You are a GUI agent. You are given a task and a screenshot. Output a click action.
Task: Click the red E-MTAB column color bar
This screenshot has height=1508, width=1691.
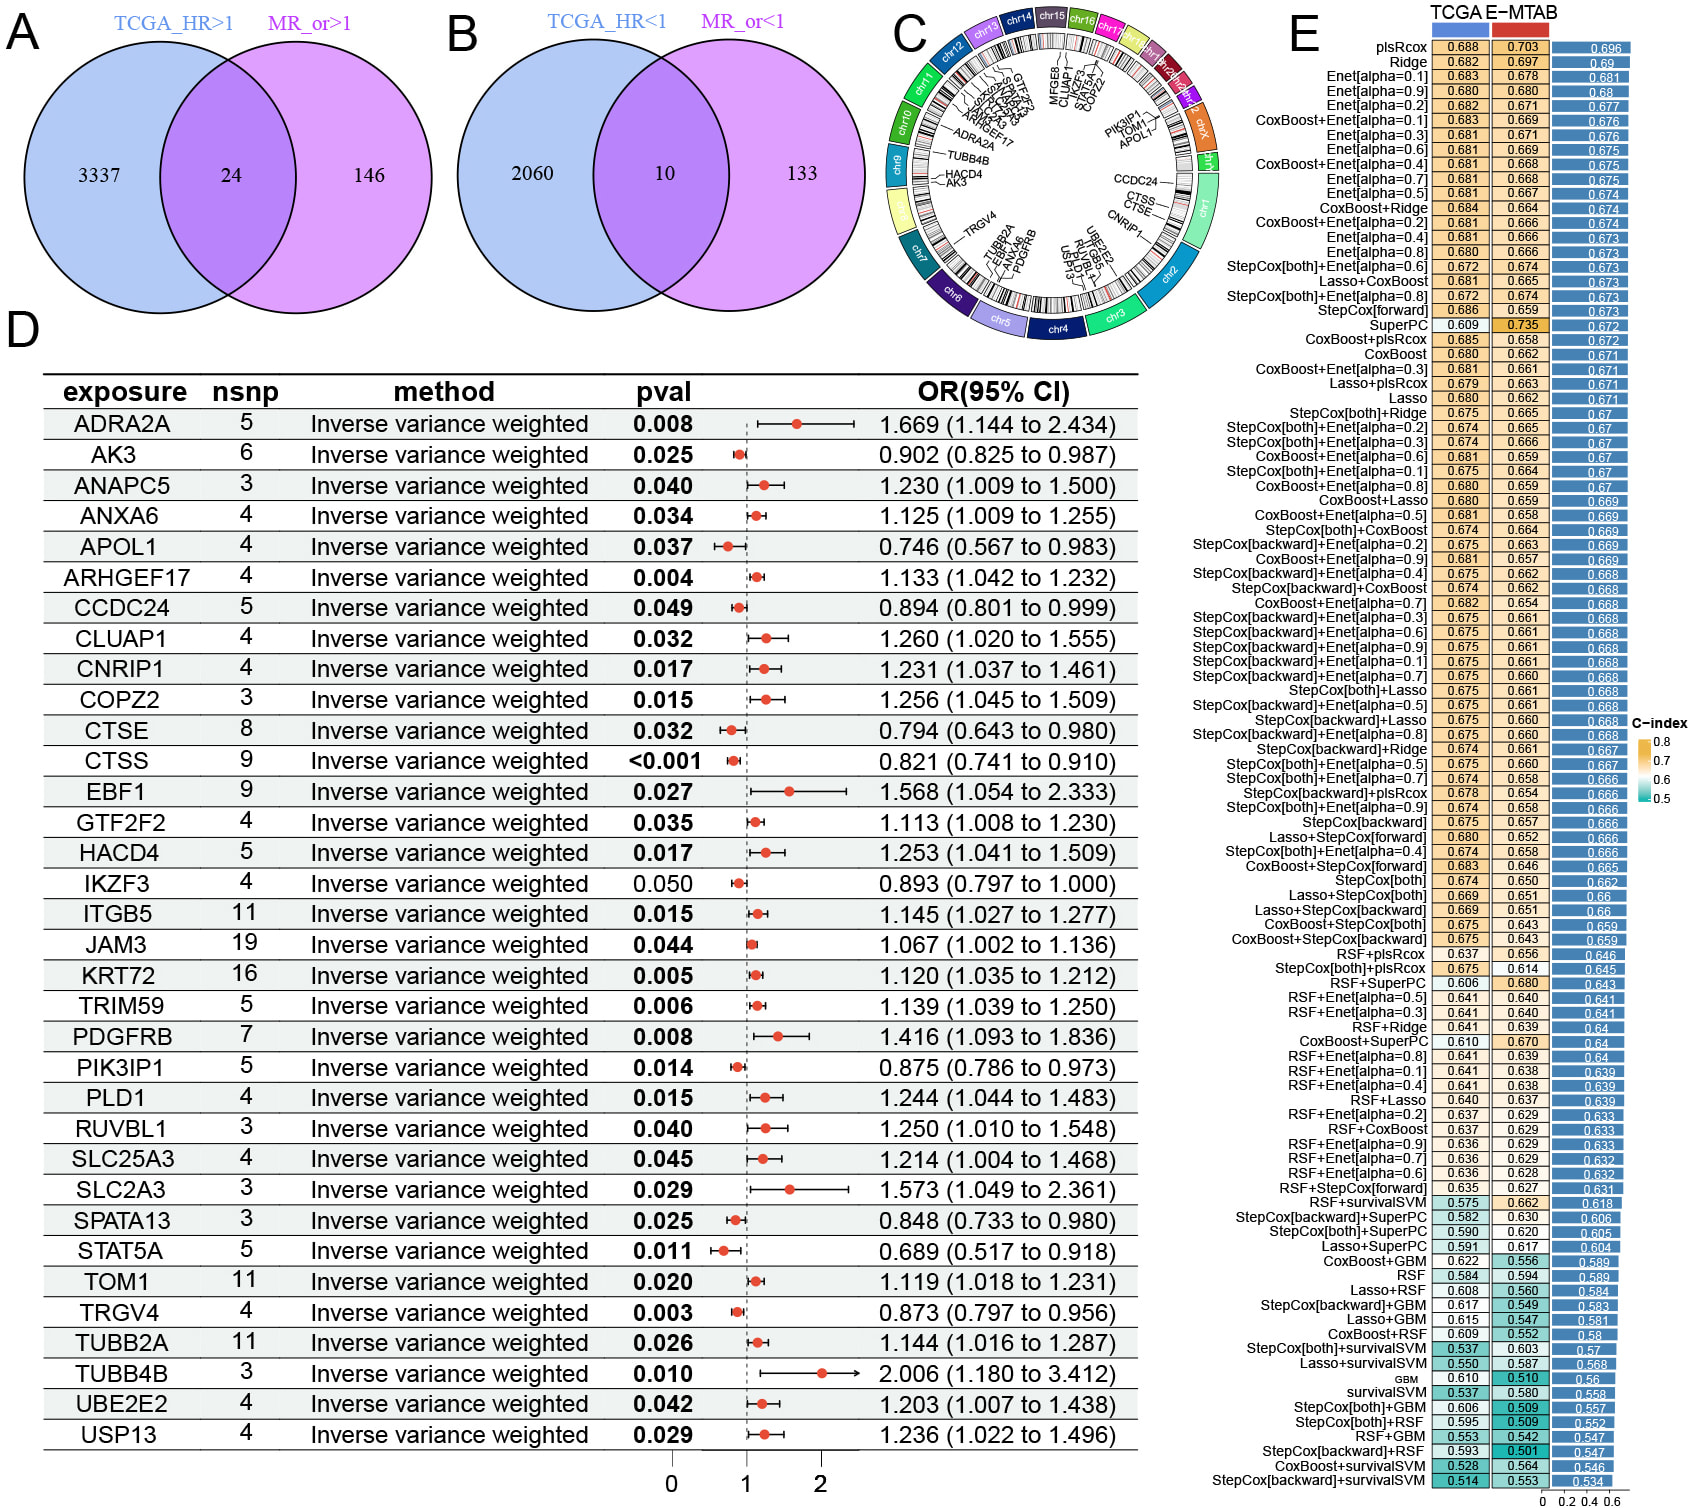(1520, 30)
